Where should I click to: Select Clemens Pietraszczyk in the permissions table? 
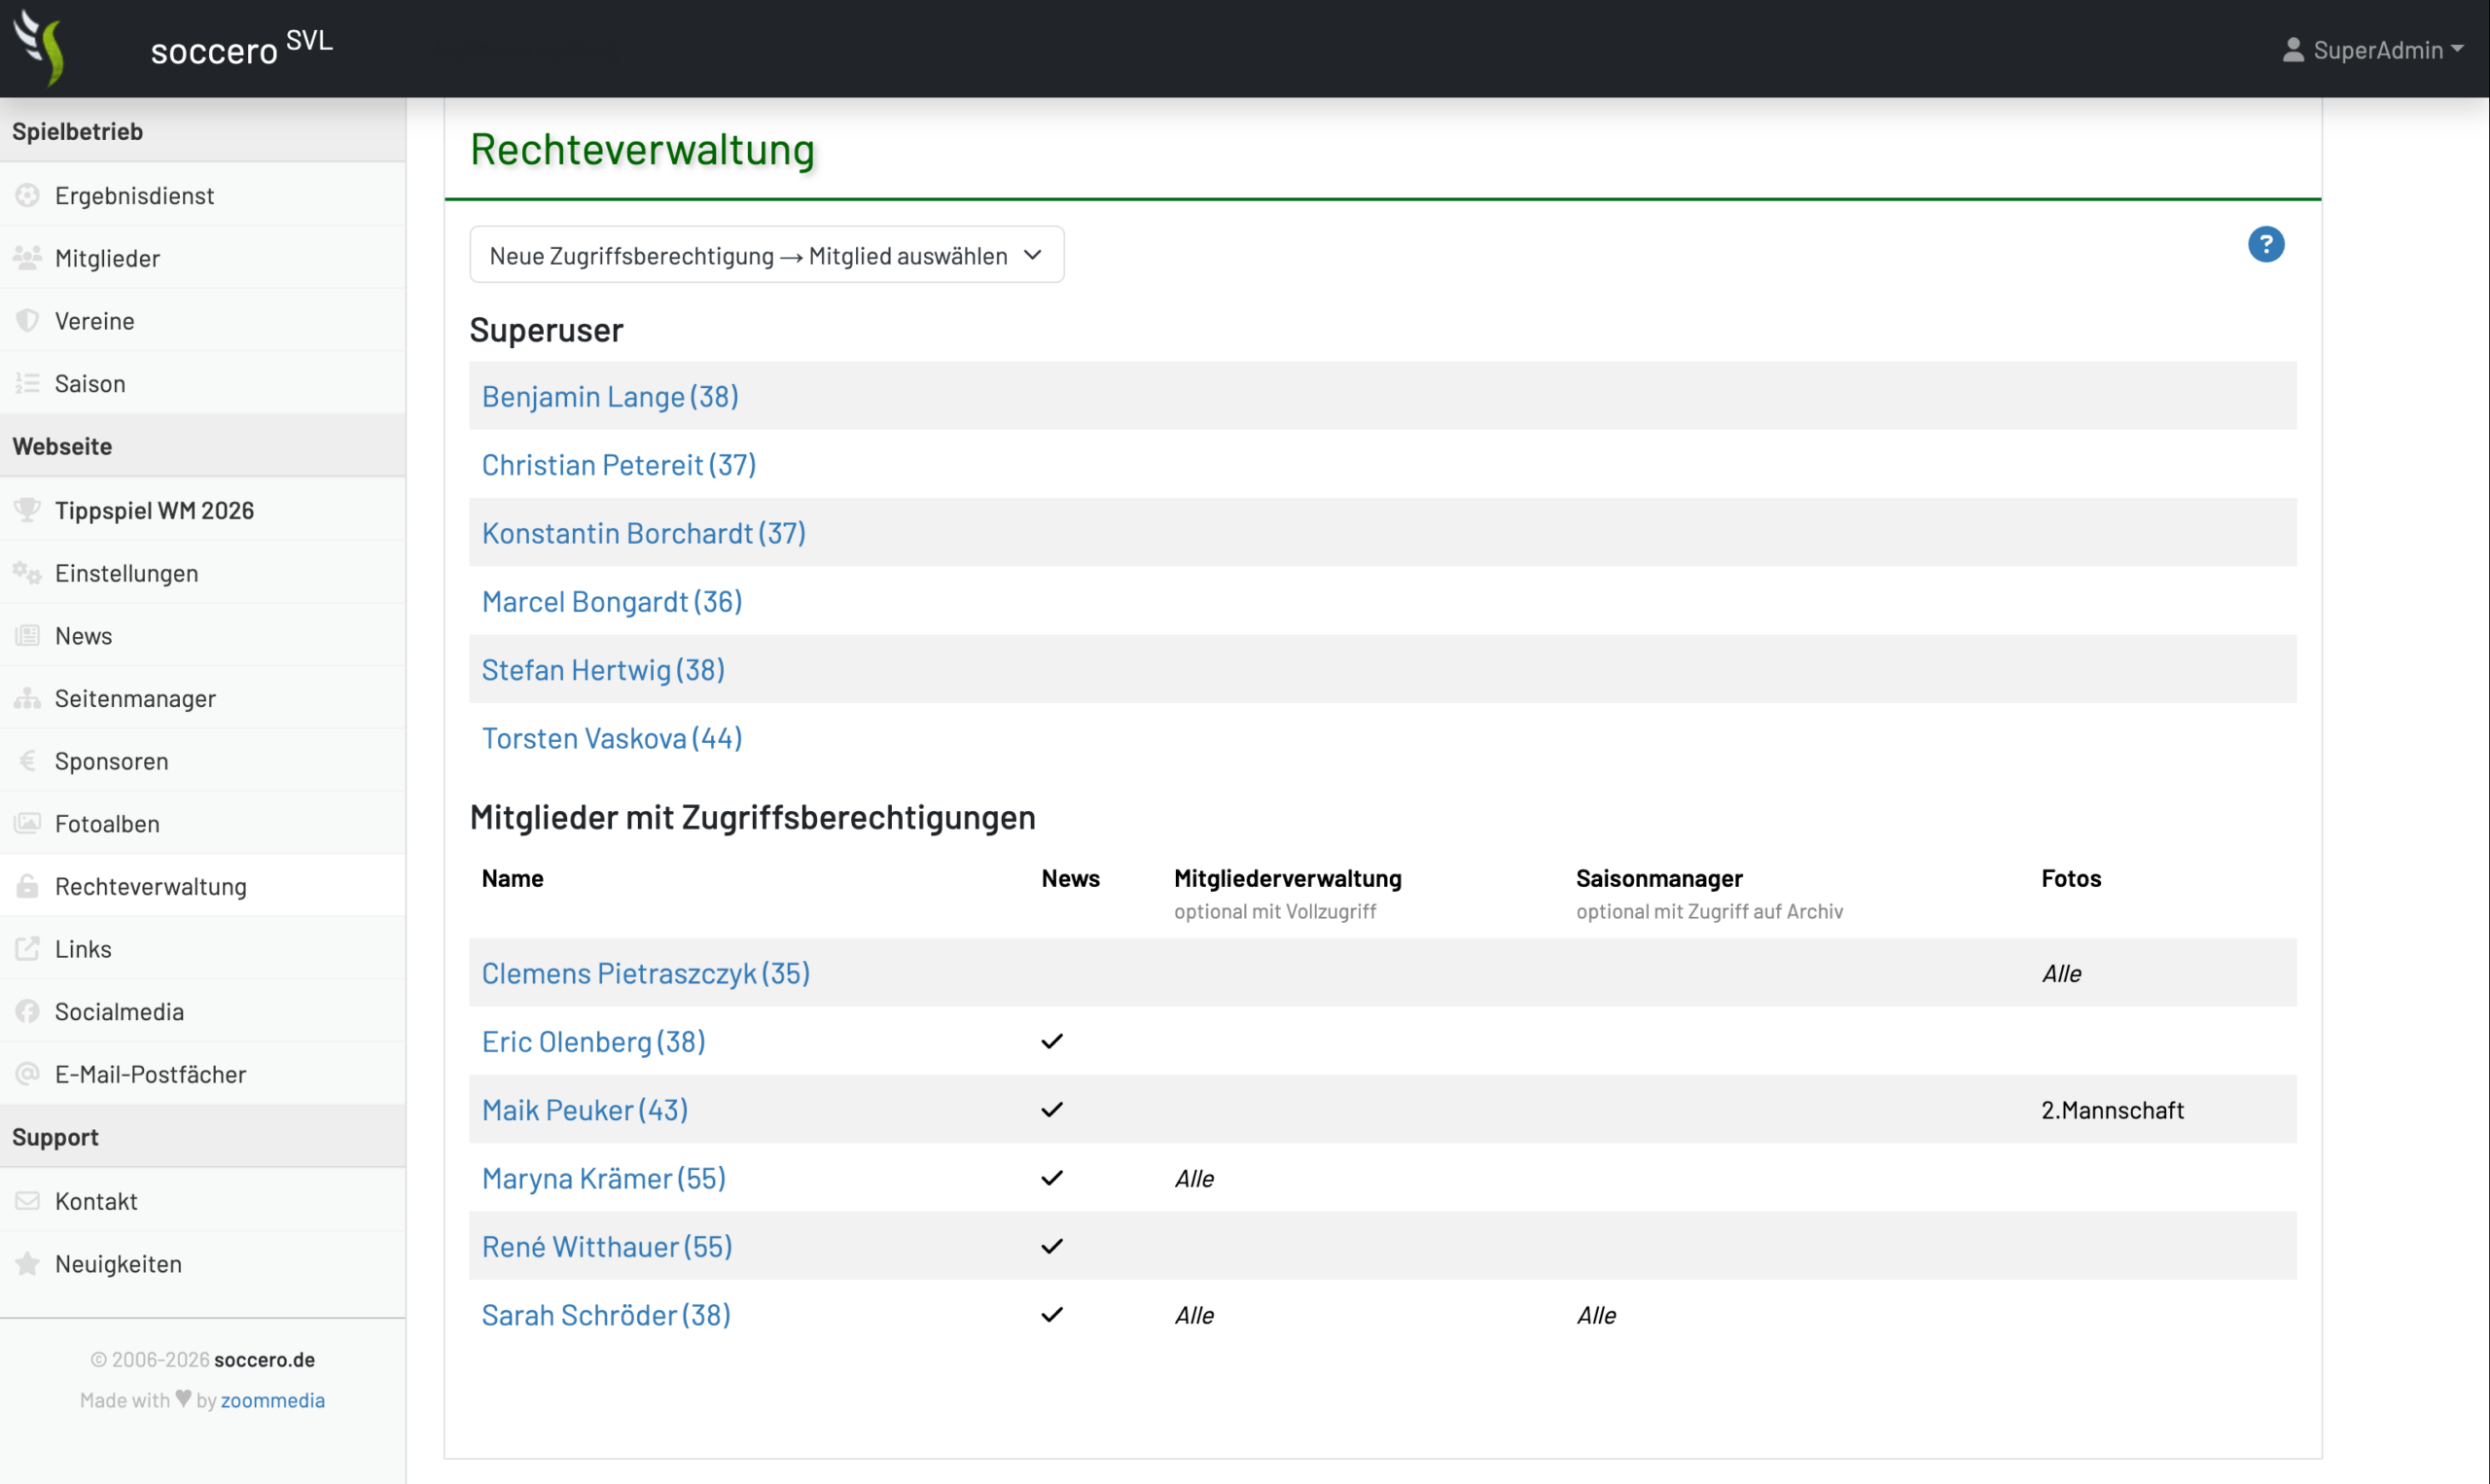tap(645, 973)
